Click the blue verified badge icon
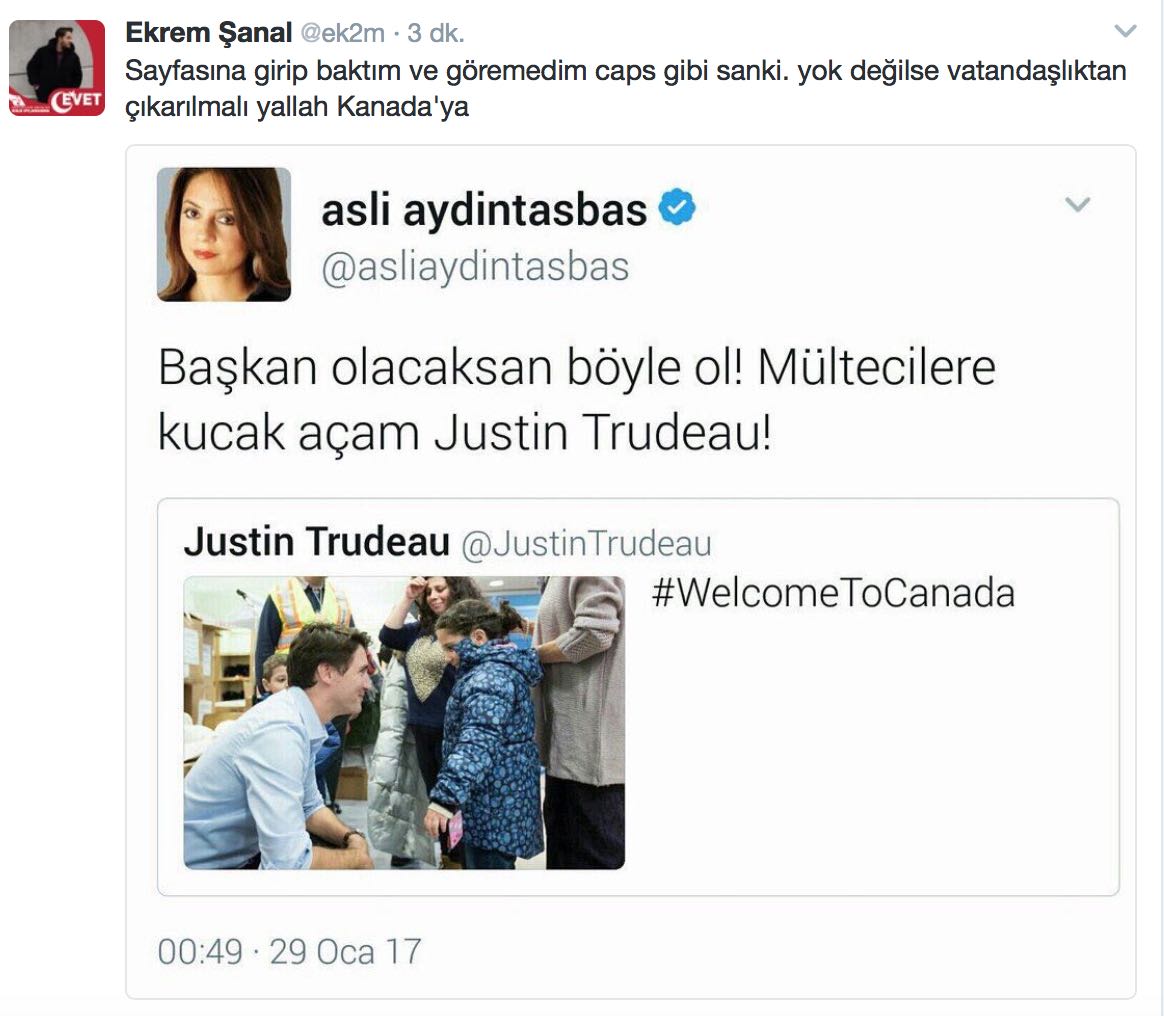The width and height of the screenshot is (1164, 1016). [677, 207]
